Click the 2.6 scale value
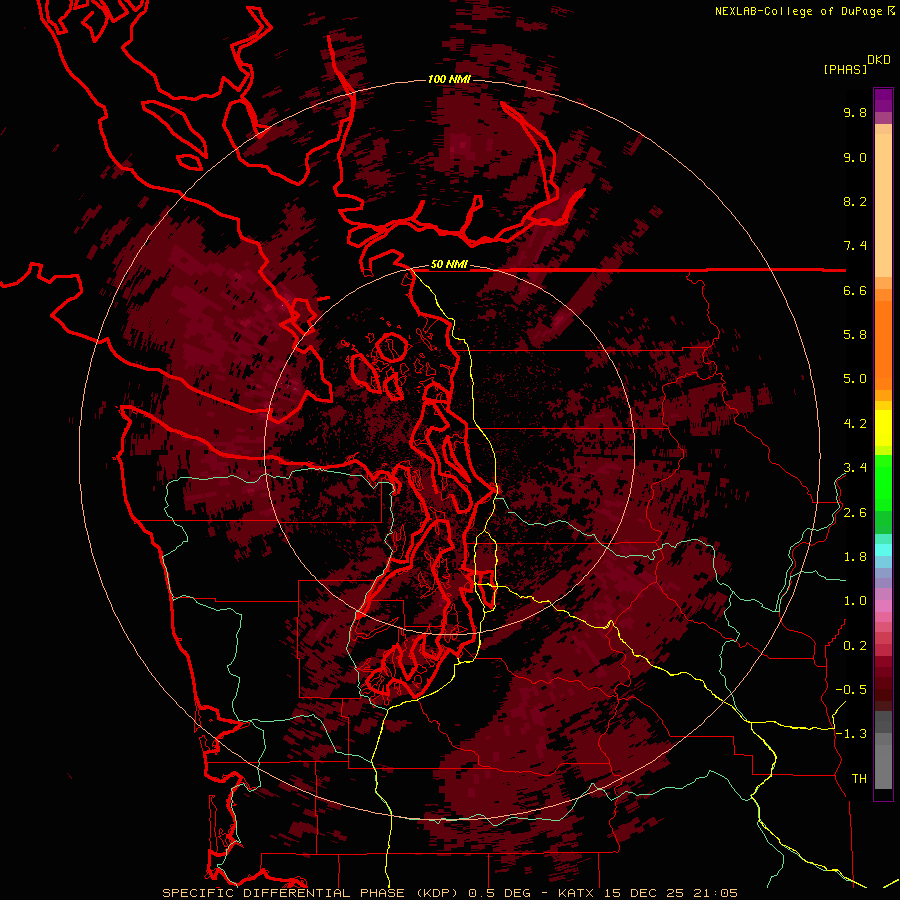The image size is (900, 900). (855, 513)
